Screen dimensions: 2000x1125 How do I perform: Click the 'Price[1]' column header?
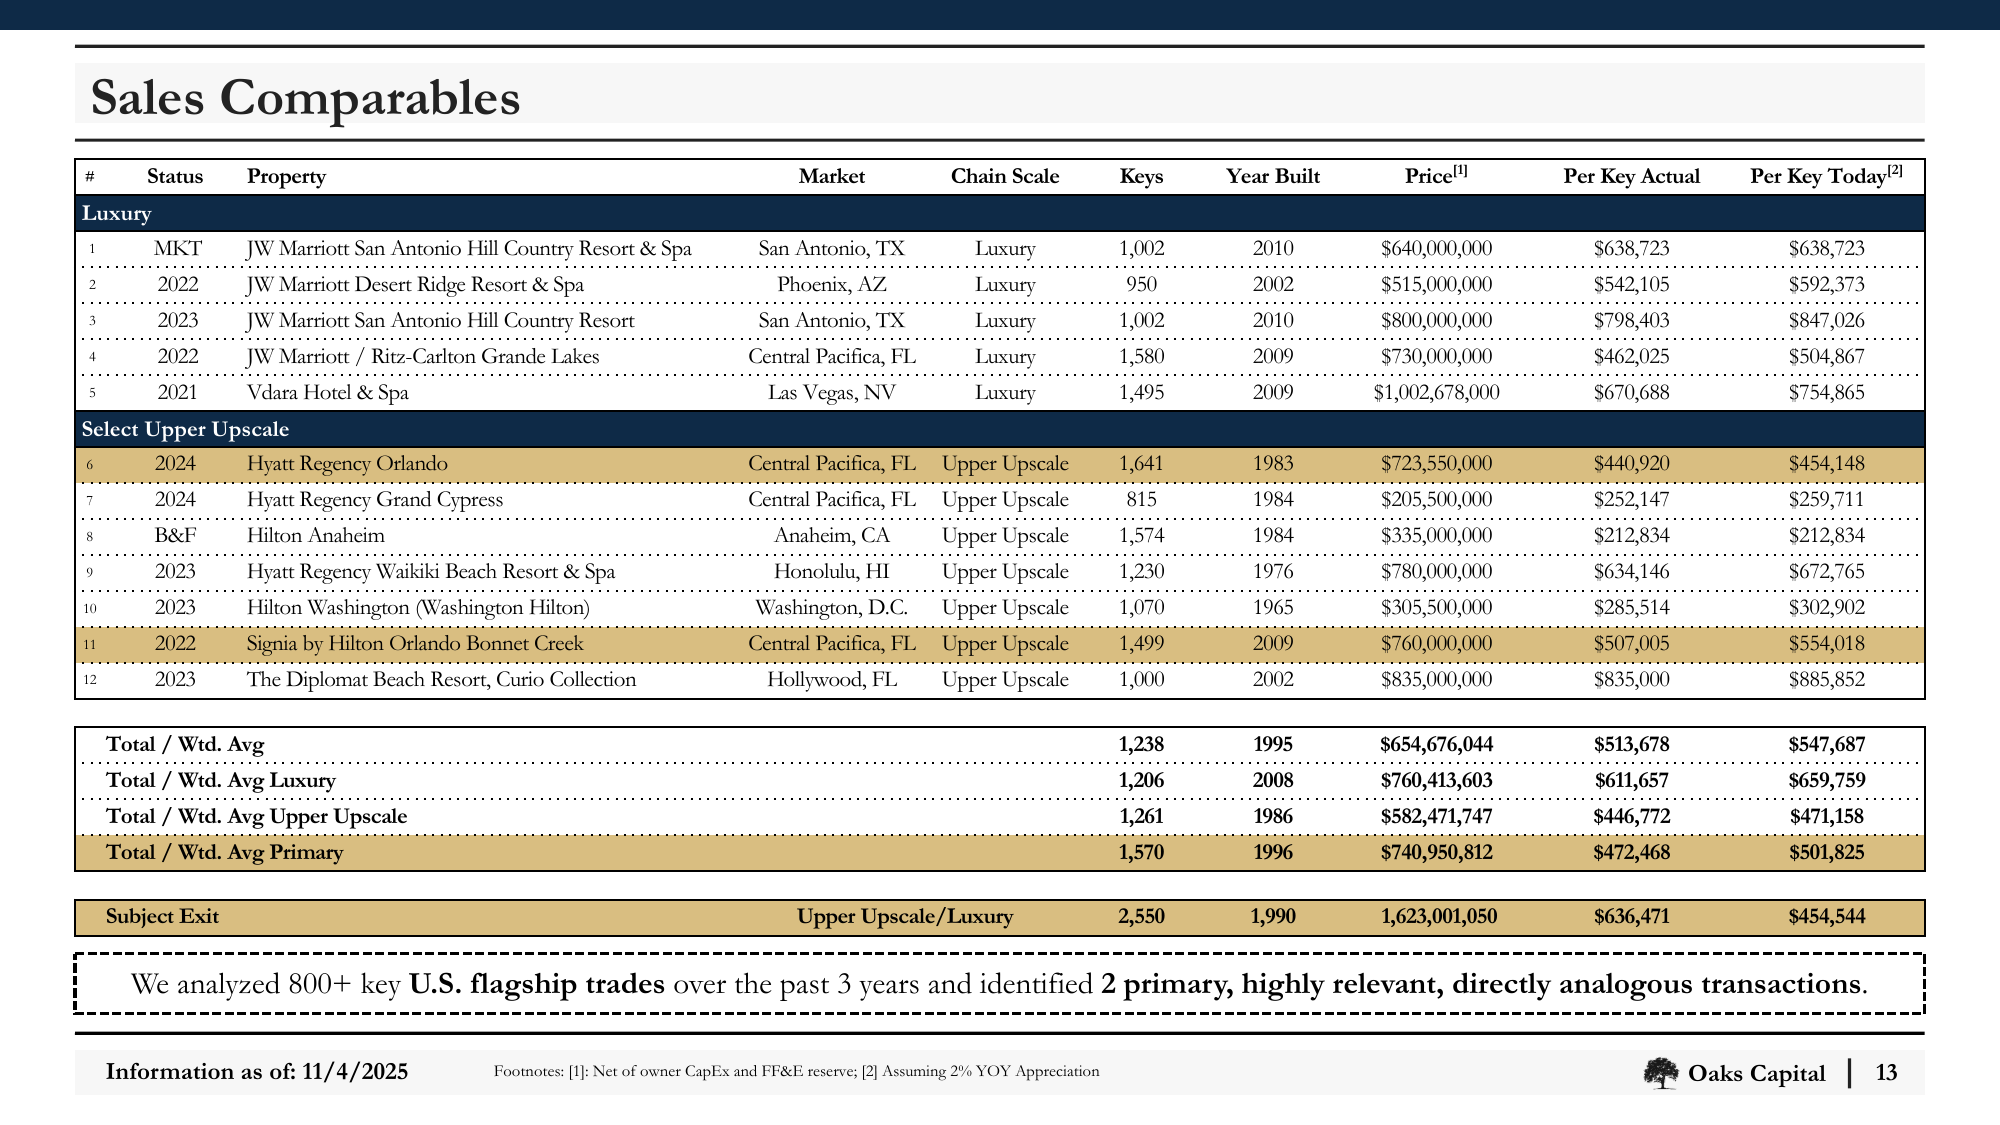(1436, 175)
